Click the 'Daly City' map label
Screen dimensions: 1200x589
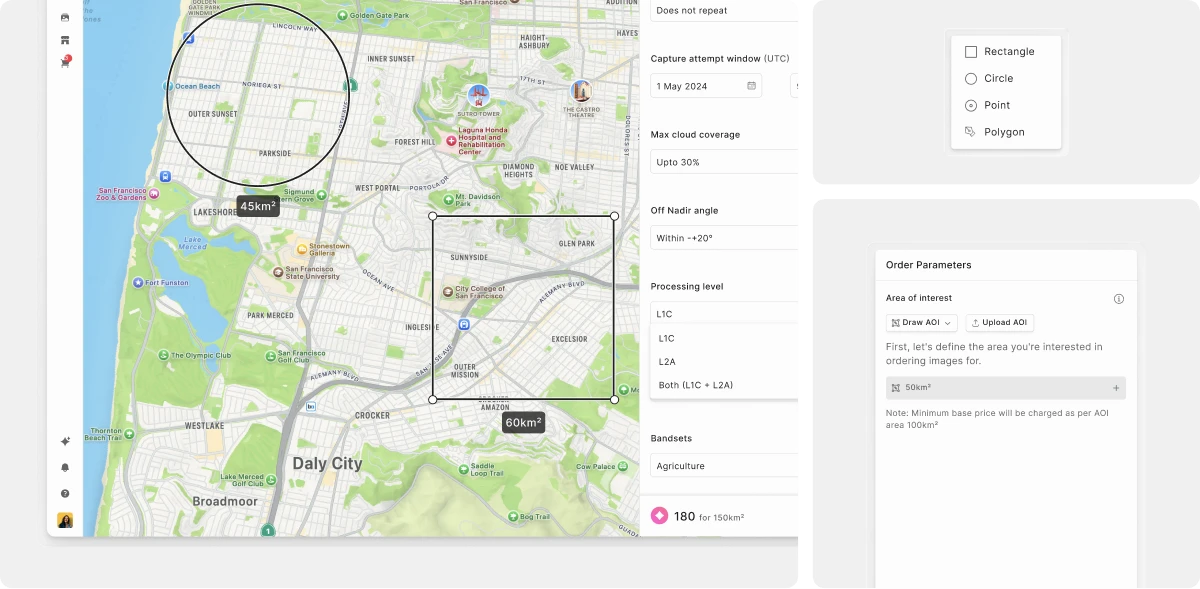tap(327, 464)
